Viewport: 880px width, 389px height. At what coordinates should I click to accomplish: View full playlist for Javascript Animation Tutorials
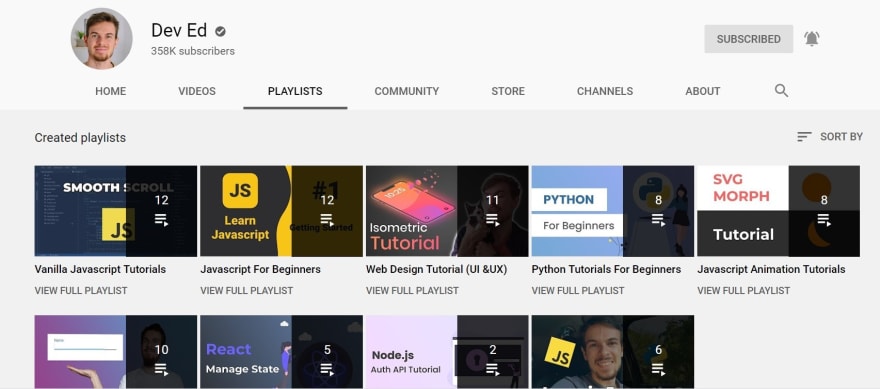pyautogui.click(x=743, y=291)
